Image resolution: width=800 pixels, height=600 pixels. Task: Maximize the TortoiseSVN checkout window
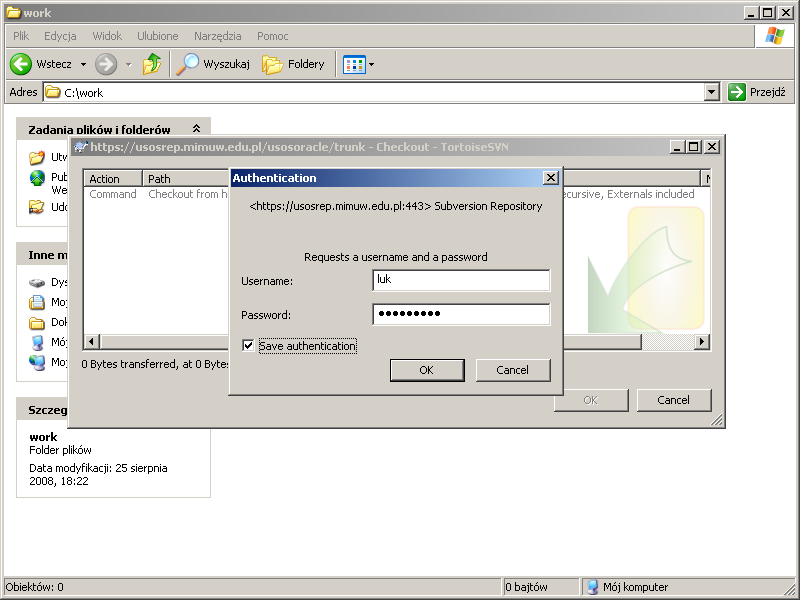click(693, 147)
